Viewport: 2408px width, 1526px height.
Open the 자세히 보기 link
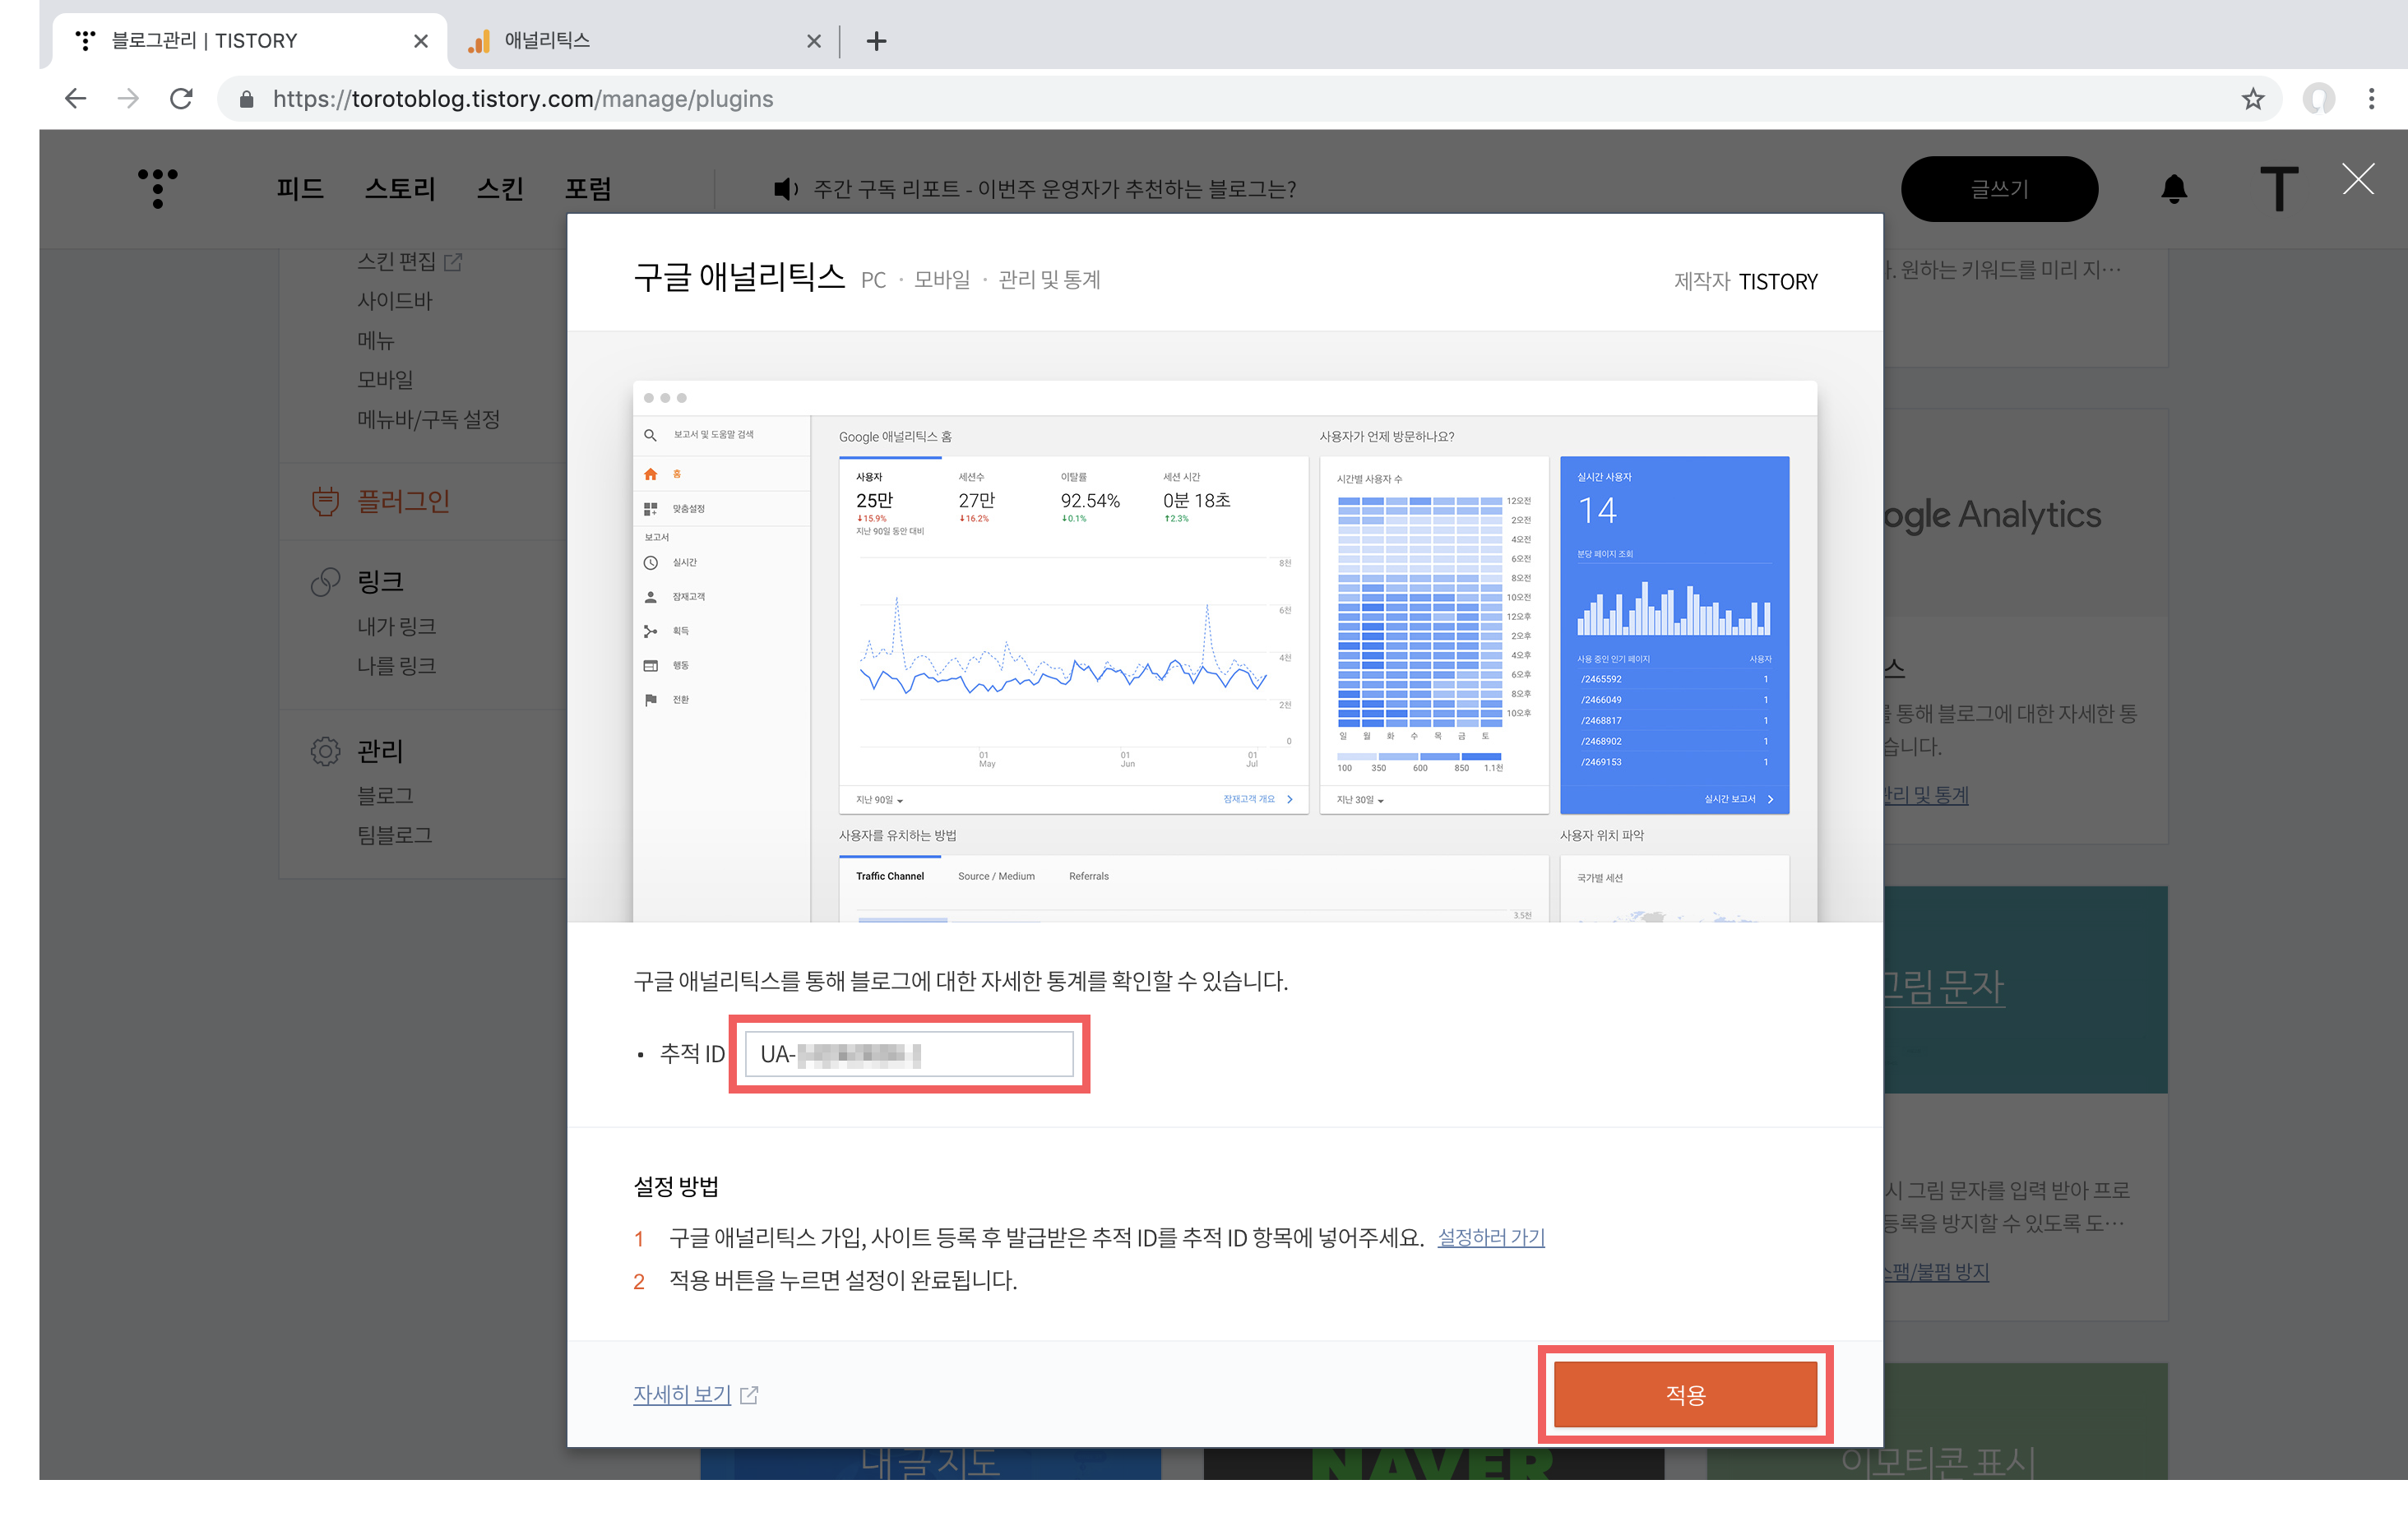tap(681, 1395)
